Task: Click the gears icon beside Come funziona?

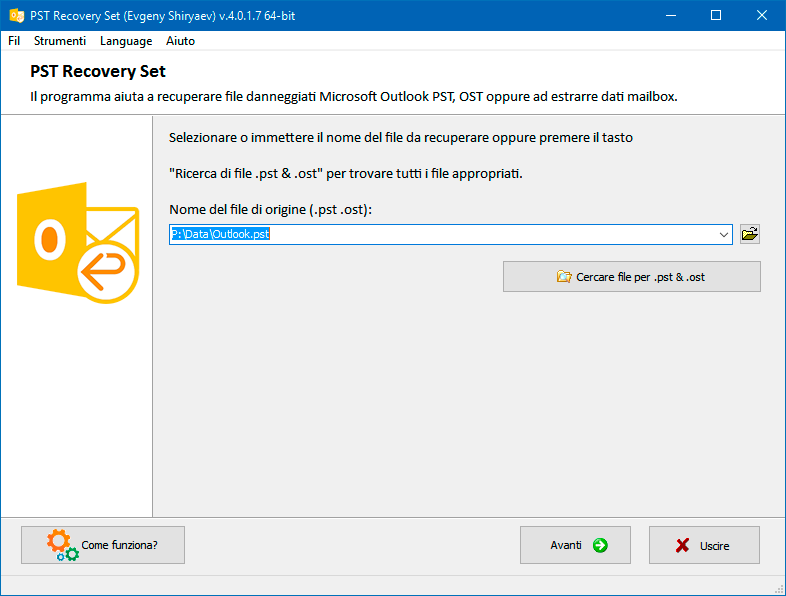Action: coord(63,545)
